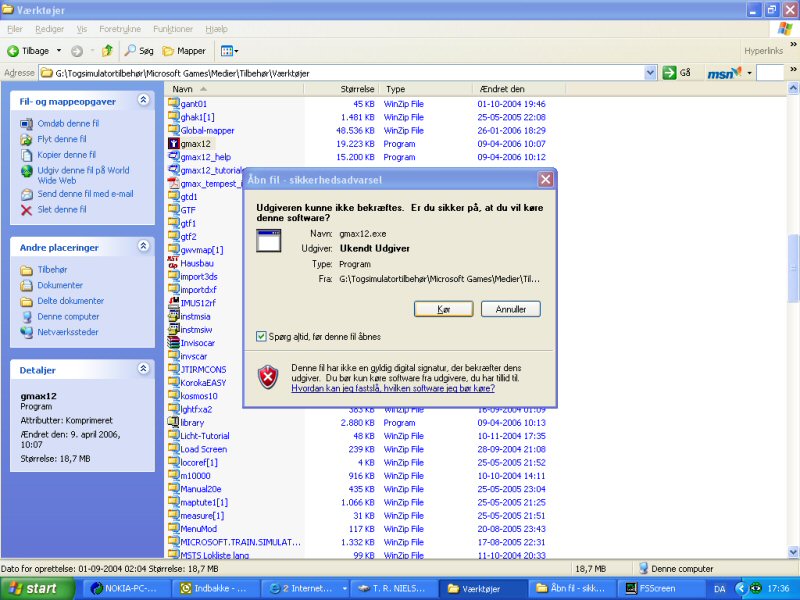Image resolution: width=800 pixels, height=600 pixels.
Task: Select the gmax12 program file icon
Action: (x=173, y=144)
